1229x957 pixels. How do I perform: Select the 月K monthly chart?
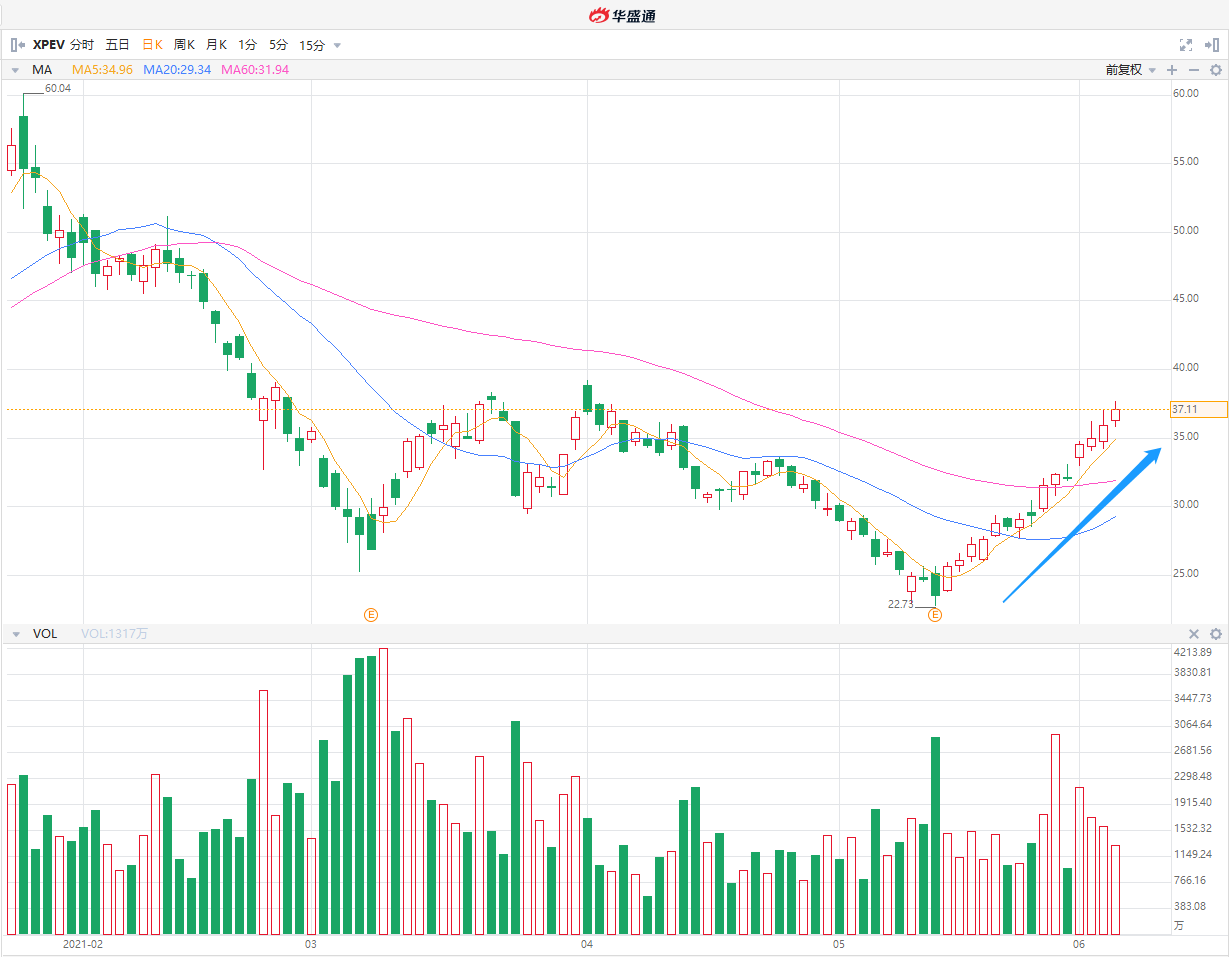pos(216,45)
